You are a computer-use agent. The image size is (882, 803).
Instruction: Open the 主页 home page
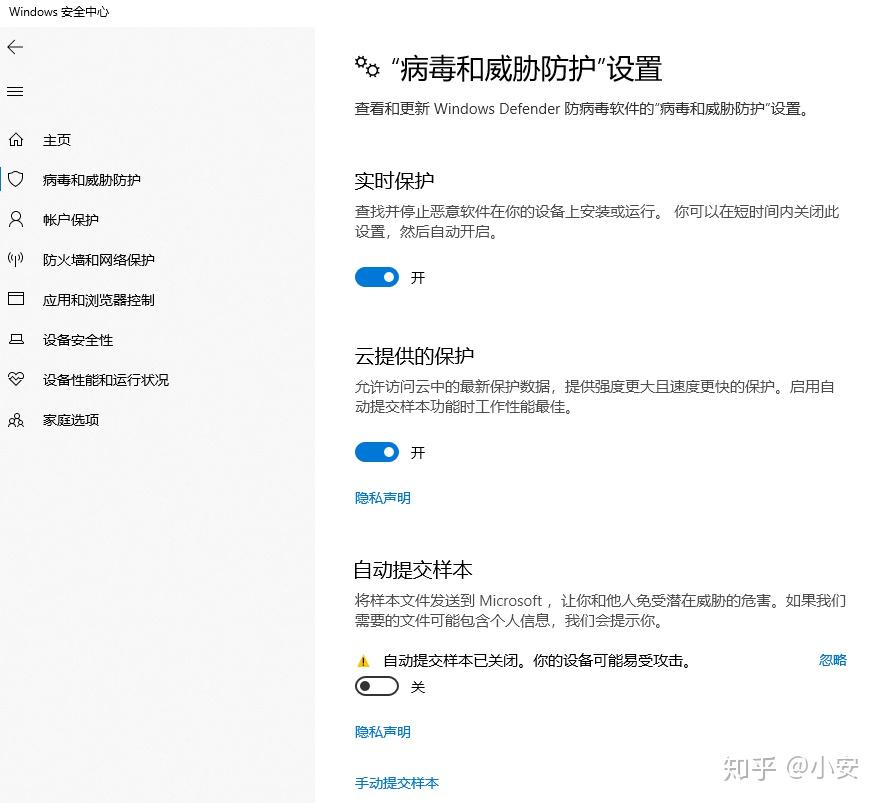pos(57,140)
